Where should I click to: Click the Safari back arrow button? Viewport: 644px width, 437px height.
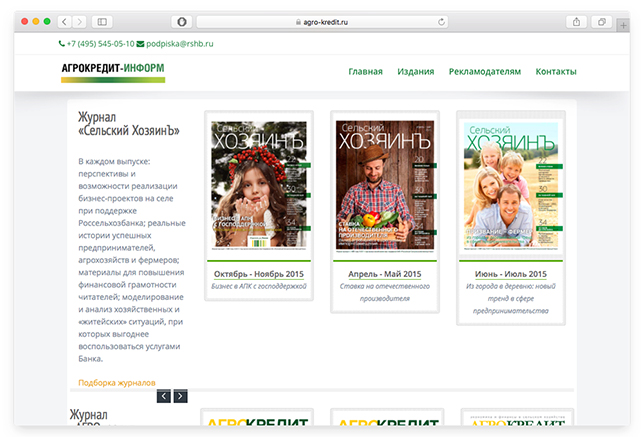pyautogui.click(x=64, y=22)
